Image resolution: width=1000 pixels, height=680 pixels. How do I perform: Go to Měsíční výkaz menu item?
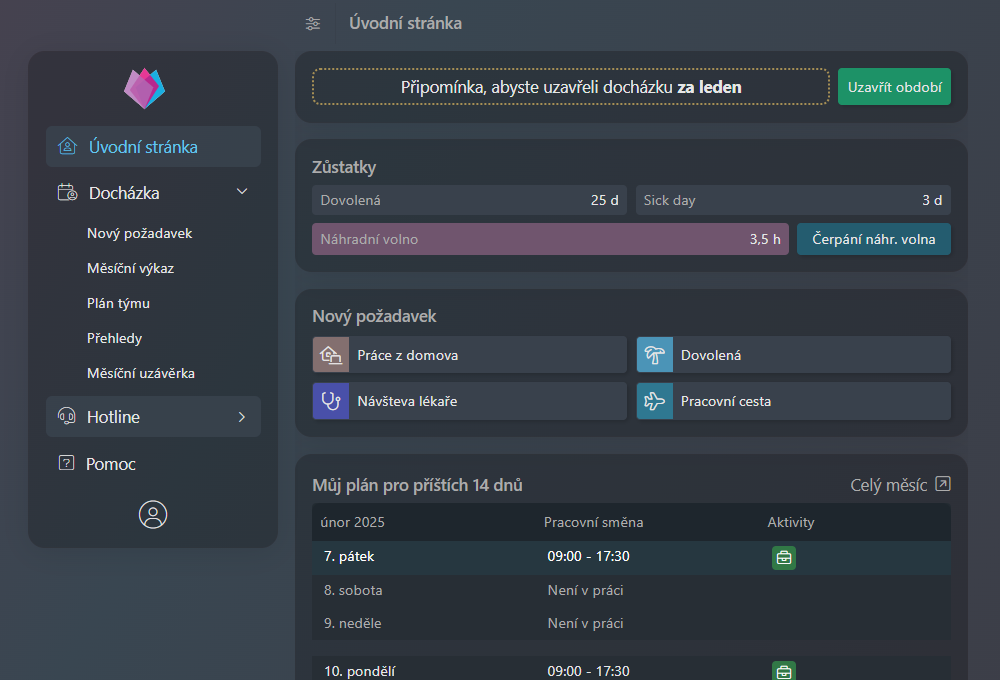tap(131, 268)
